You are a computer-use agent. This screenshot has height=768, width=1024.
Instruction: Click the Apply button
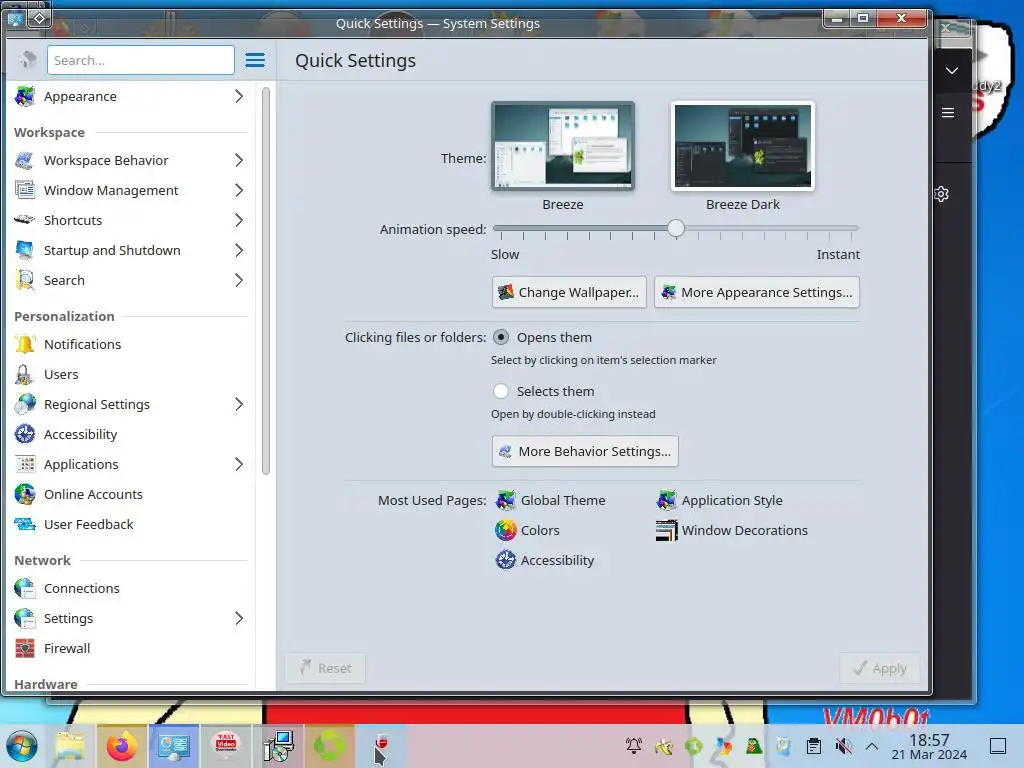tap(880, 669)
